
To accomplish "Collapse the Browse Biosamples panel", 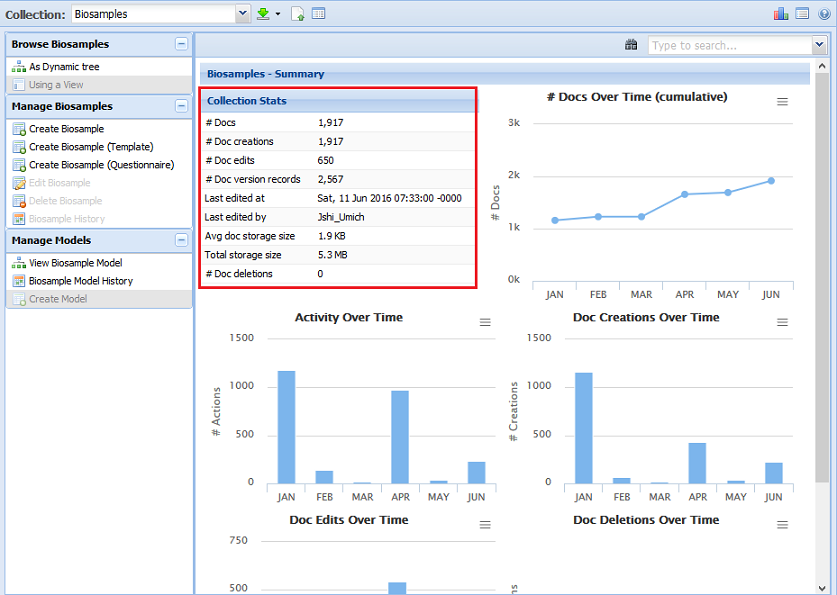I will (x=181, y=44).
